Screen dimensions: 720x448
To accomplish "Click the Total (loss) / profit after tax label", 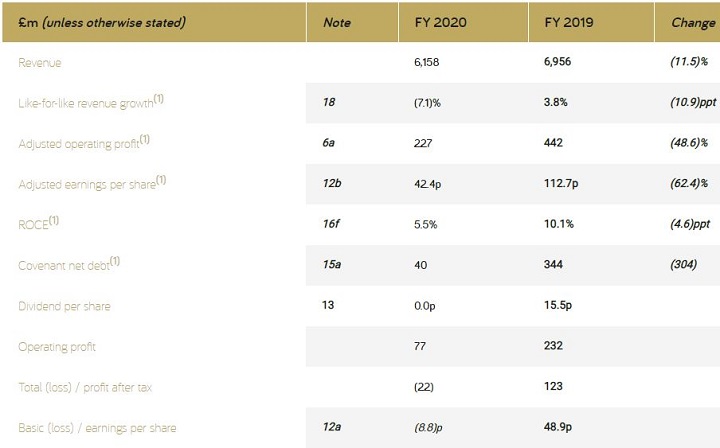I will pyautogui.click(x=85, y=387).
